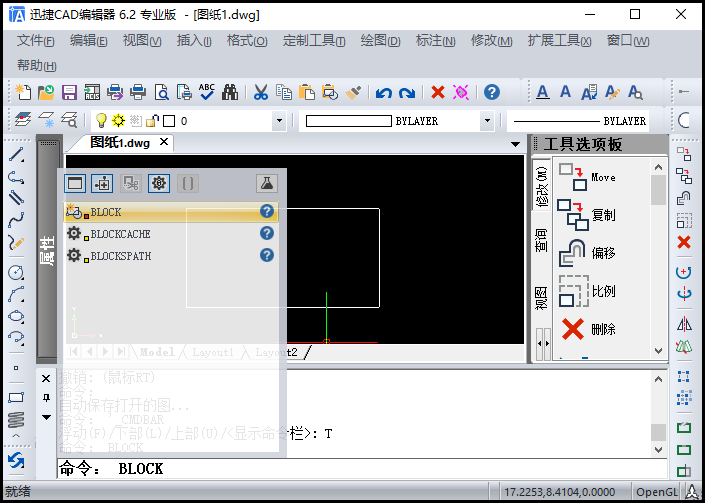The width and height of the screenshot is (705, 503).
Task: Open help for BLOCKSPATH entry
Action: tap(267, 255)
